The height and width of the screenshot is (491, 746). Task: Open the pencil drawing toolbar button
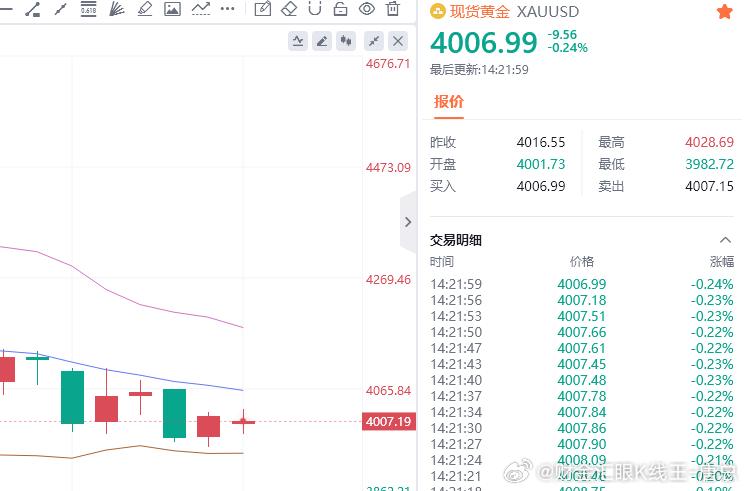pyautogui.click(x=322, y=41)
